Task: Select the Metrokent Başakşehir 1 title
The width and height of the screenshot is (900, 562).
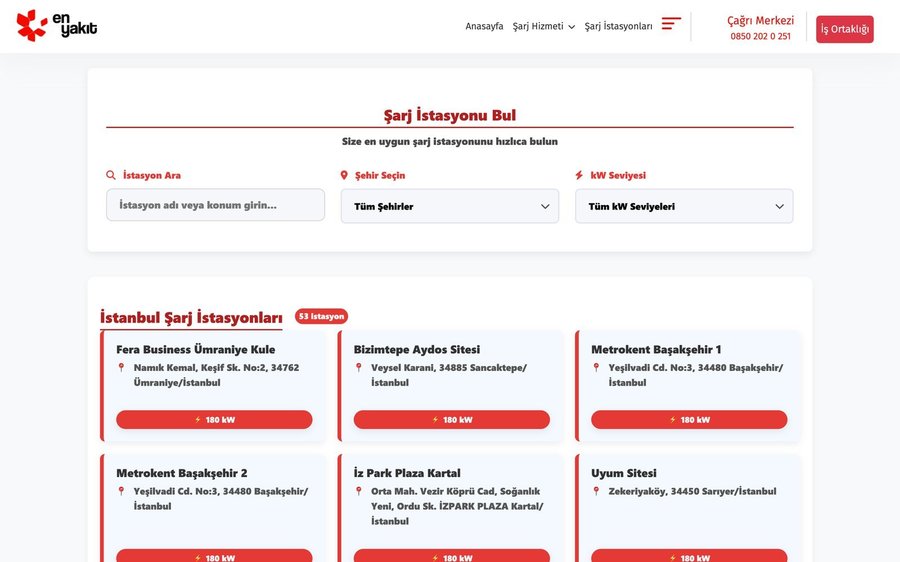Action: tap(656, 350)
